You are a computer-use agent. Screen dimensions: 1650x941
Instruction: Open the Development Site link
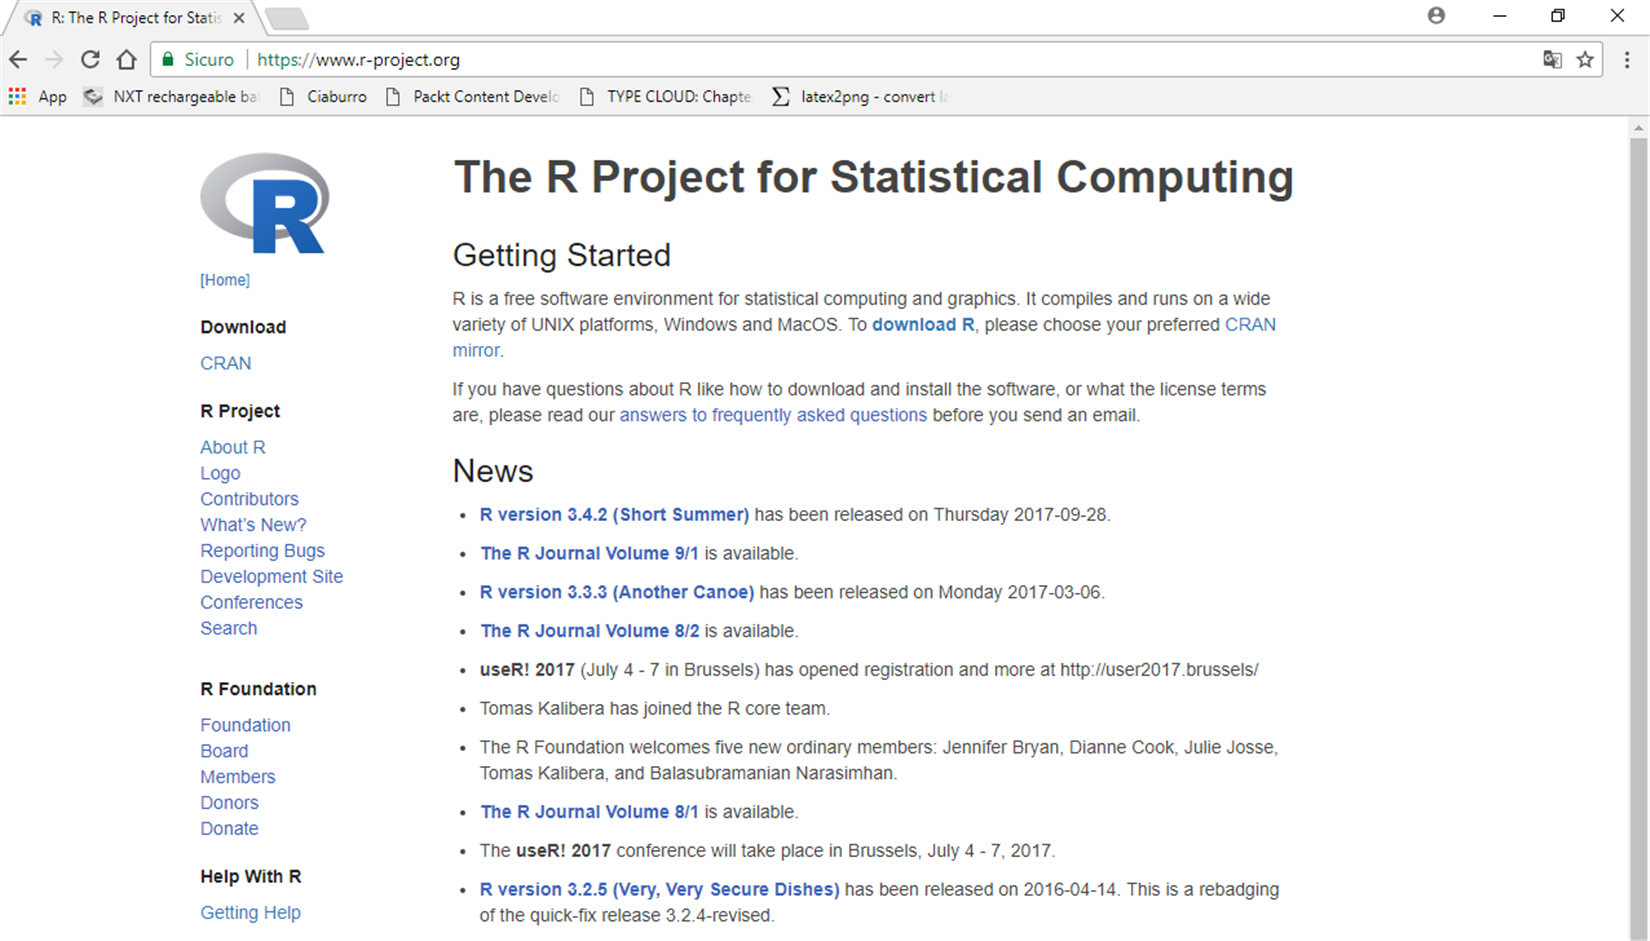click(271, 577)
